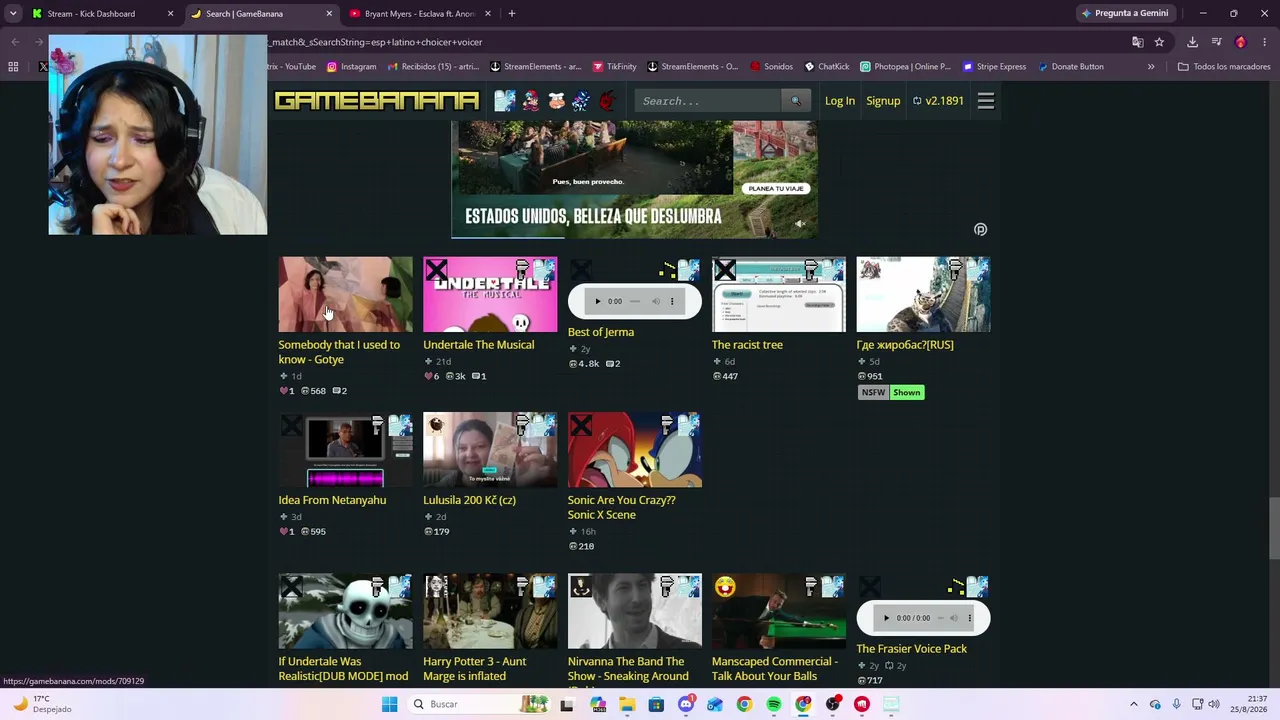Toggle the NSFW Shown button
Image resolution: width=1280 pixels, height=720 pixels.
(907, 392)
